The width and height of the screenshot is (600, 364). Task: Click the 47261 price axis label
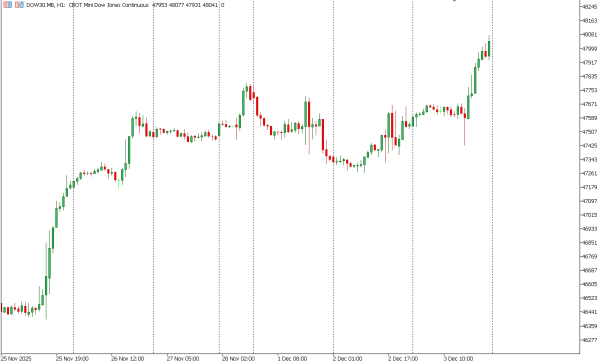589,173
